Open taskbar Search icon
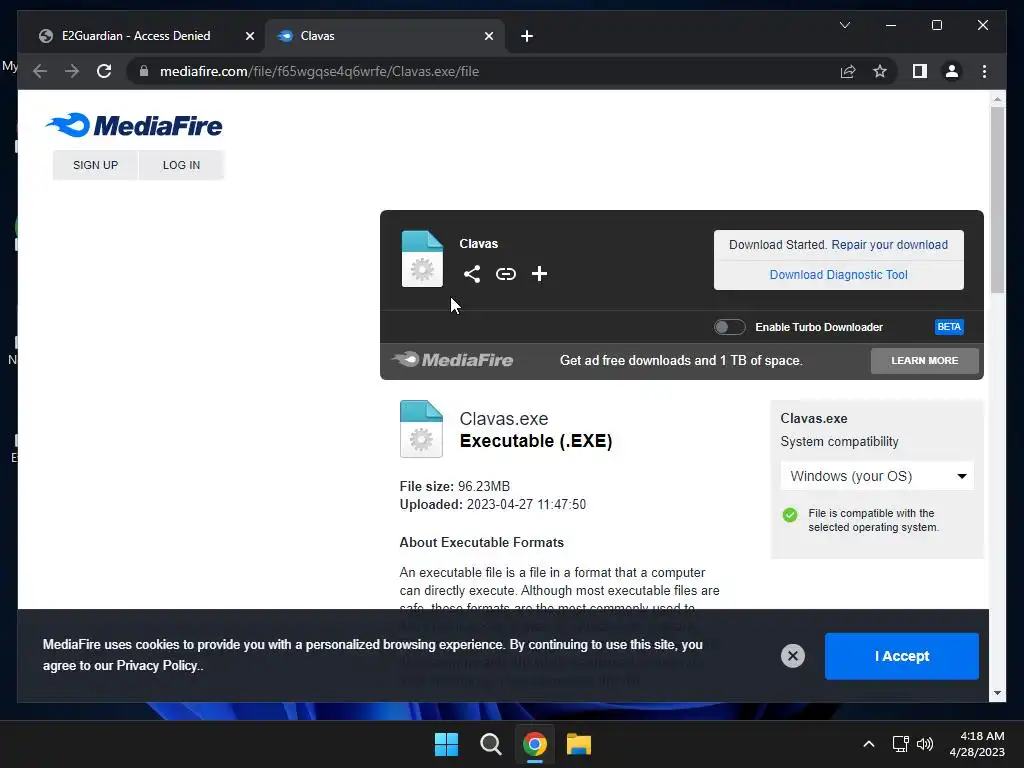This screenshot has height=768, width=1024. [x=490, y=744]
